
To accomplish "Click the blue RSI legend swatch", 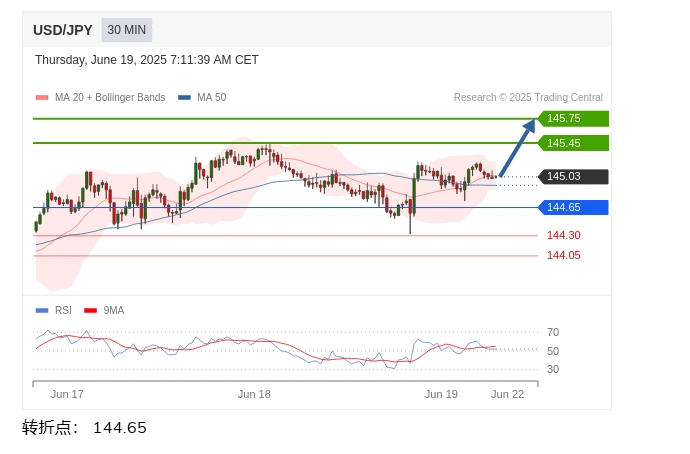I will tap(42, 311).
